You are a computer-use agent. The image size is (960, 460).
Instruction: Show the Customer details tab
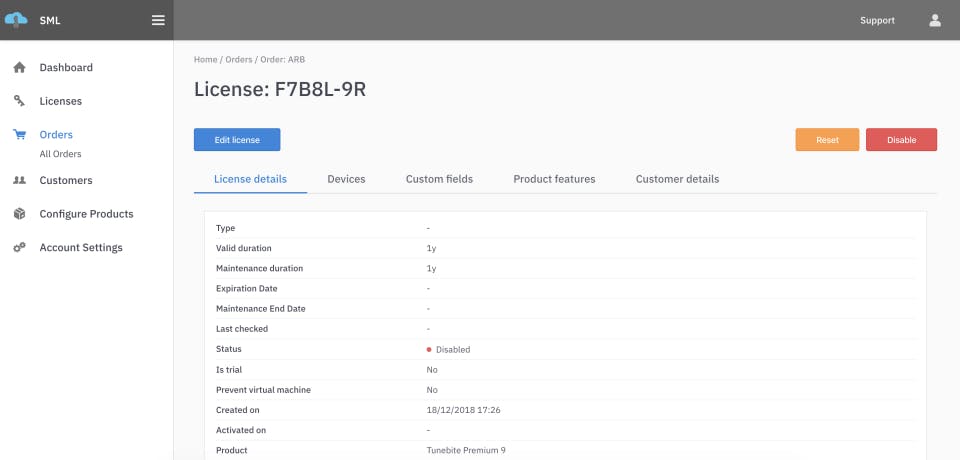coord(677,179)
